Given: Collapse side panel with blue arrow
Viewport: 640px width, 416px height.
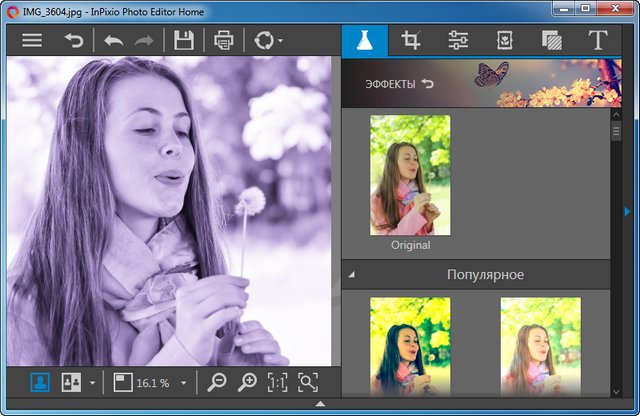Looking at the screenshot, I should (627, 211).
